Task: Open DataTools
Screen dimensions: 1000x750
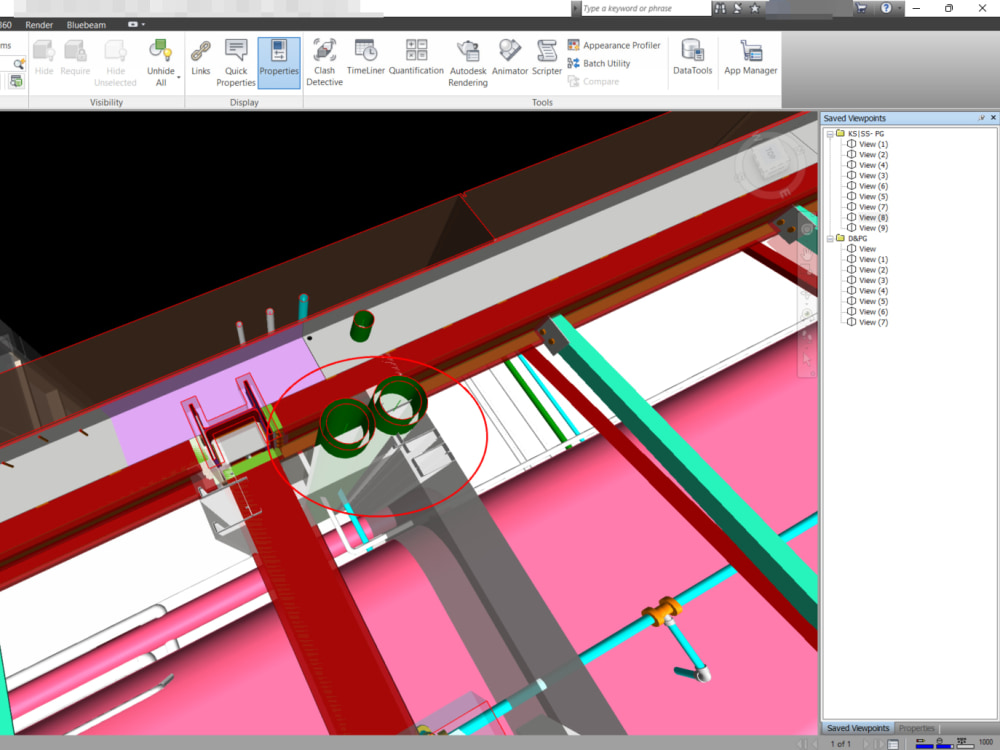Action: pos(692,57)
